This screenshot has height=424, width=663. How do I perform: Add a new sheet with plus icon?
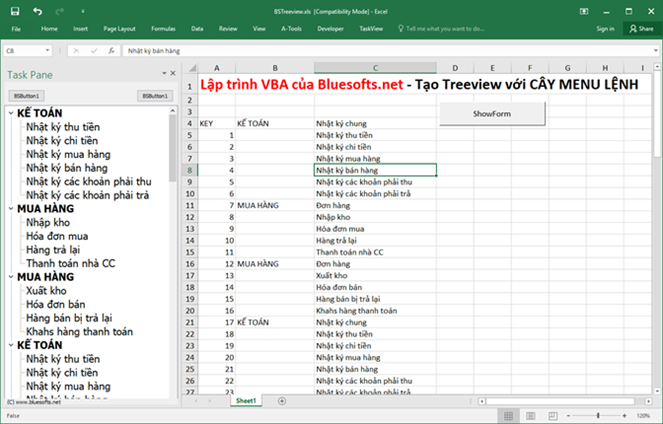[282, 401]
